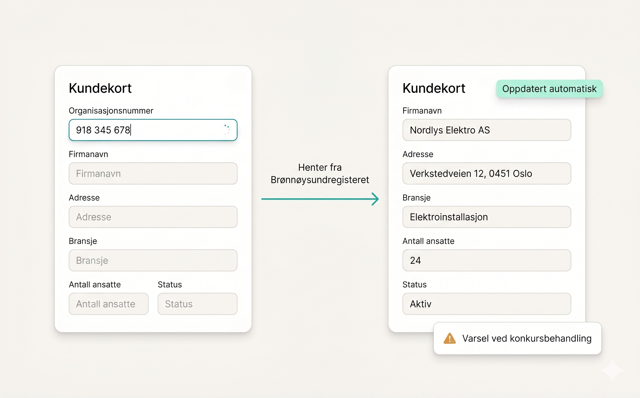Open the Varsel ved konkursbehandling notification
Image resolution: width=640 pixels, height=398 pixels.
click(518, 338)
